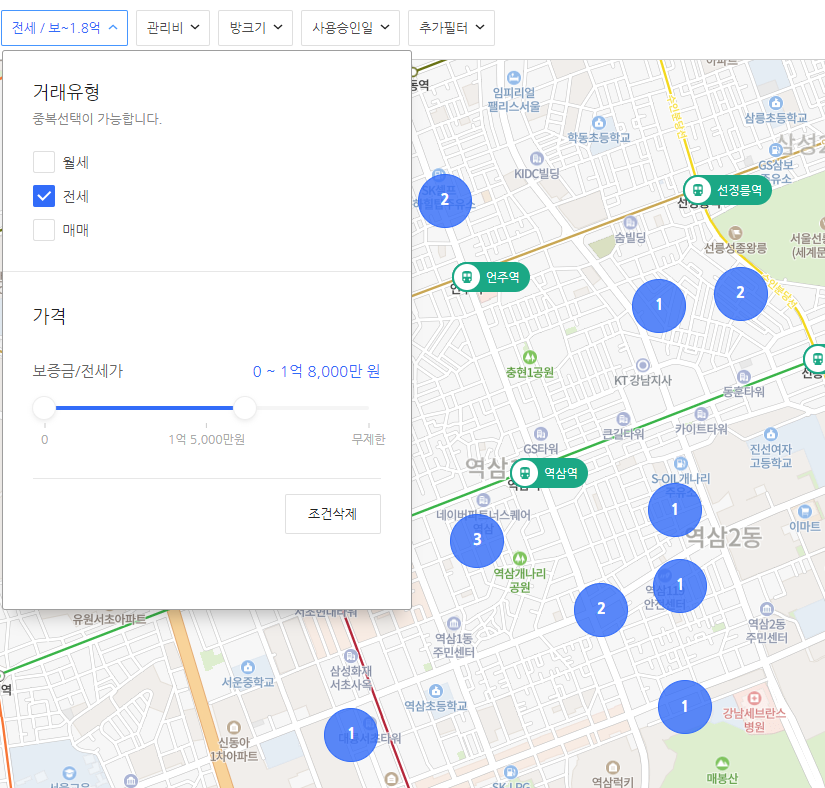Click the KIDC빌딩 building icon
The width and height of the screenshot is (825, 788).
click(x=537, y=158)
